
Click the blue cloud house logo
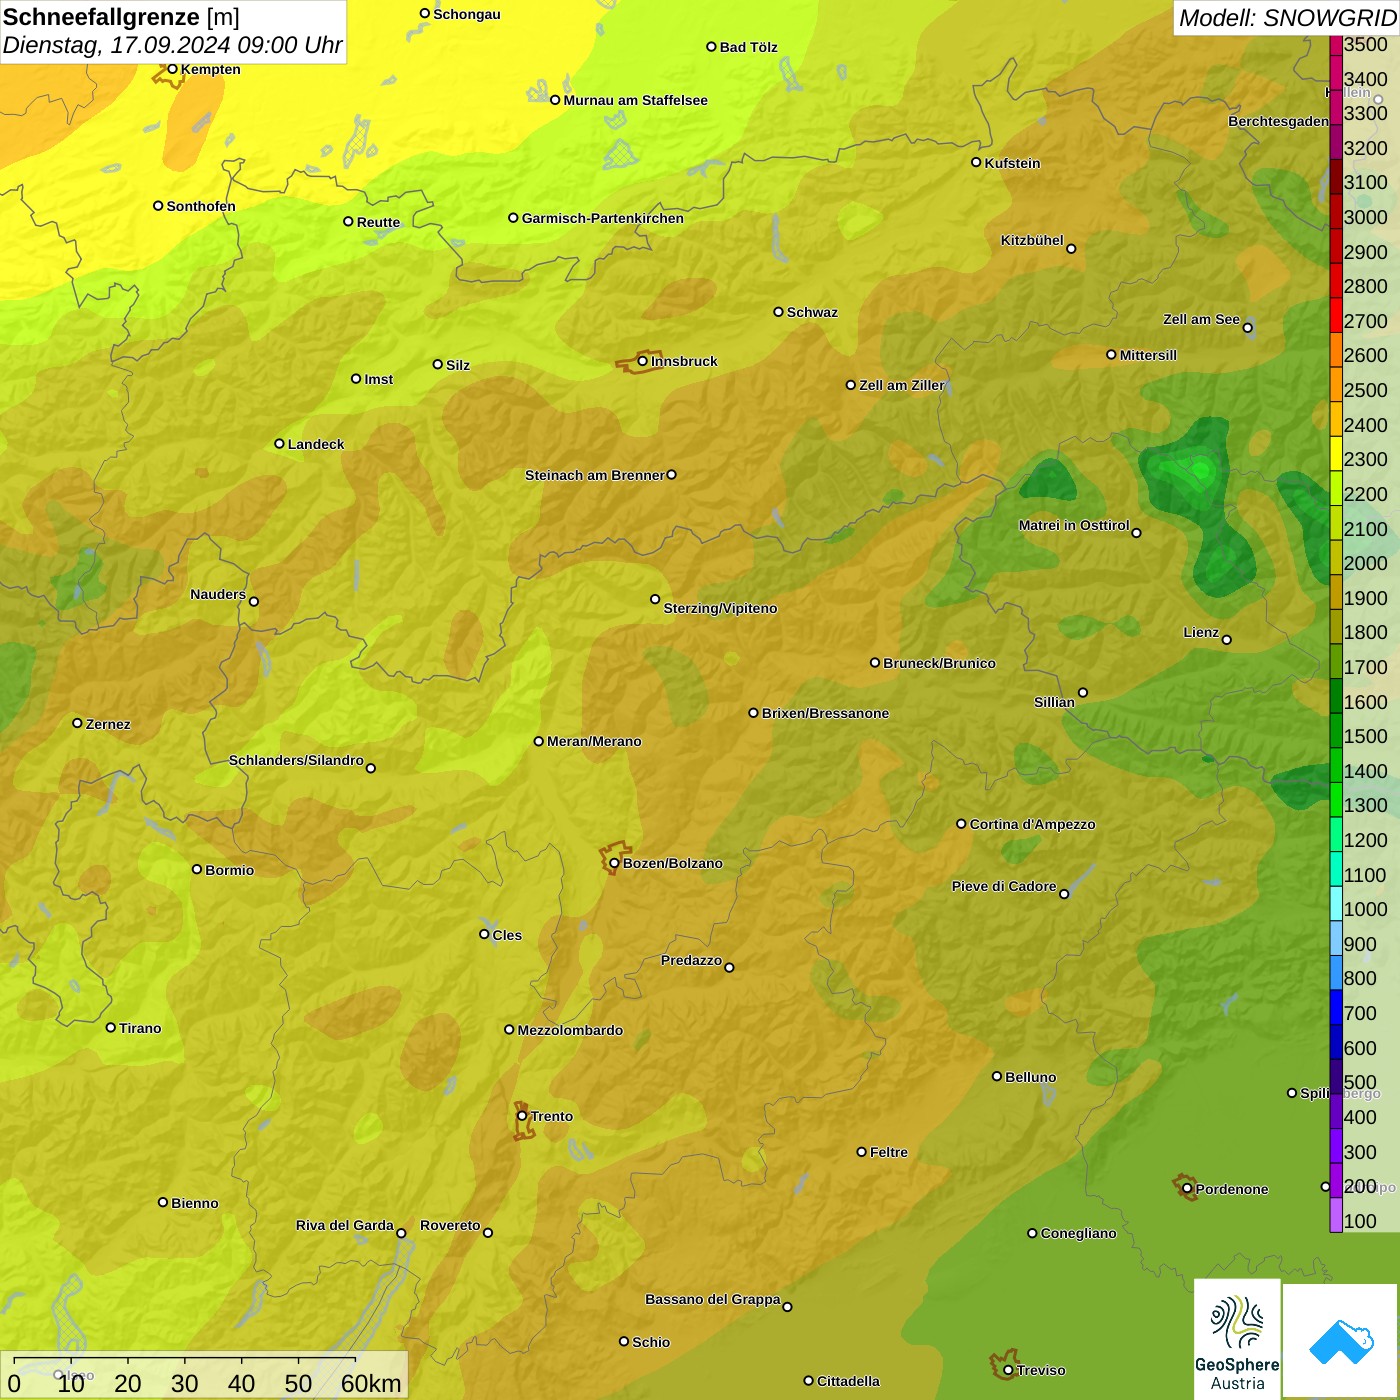coord(1341,1340)
